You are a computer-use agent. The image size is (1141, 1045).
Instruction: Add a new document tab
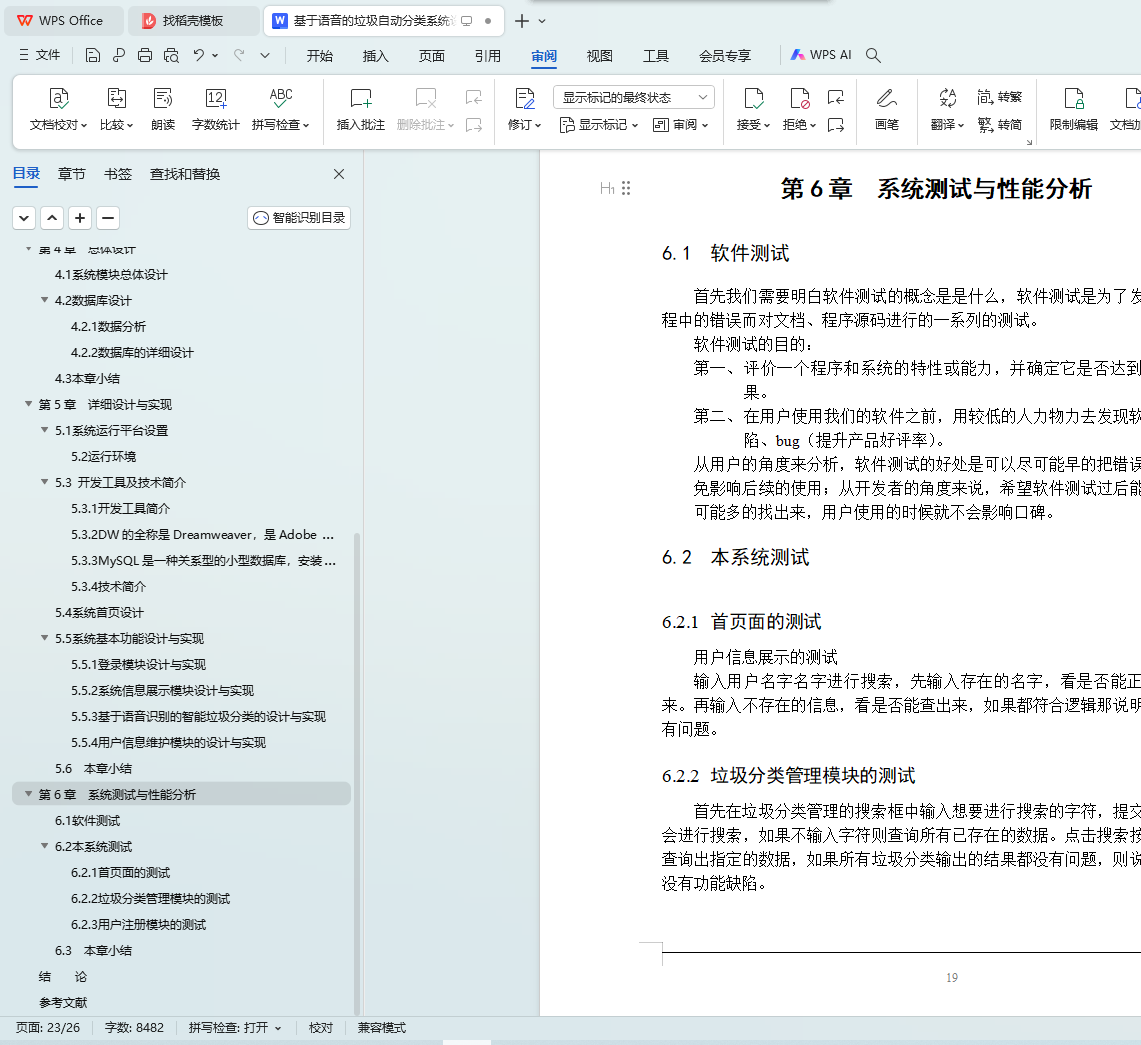521,21
